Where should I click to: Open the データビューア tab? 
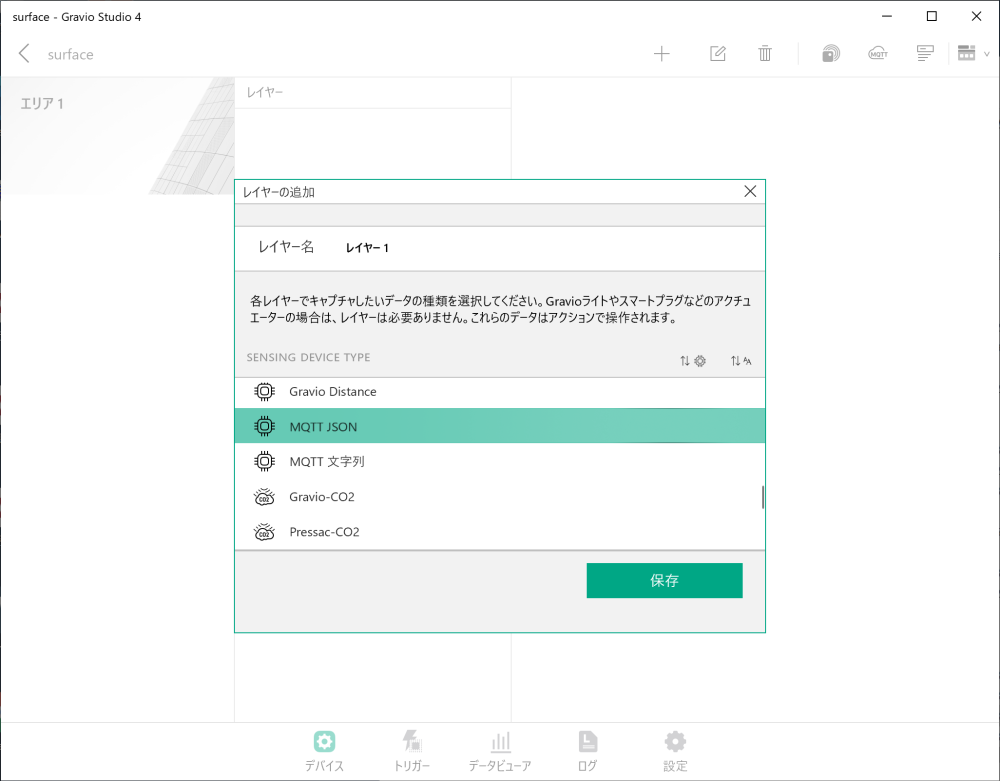coord(500,750)
